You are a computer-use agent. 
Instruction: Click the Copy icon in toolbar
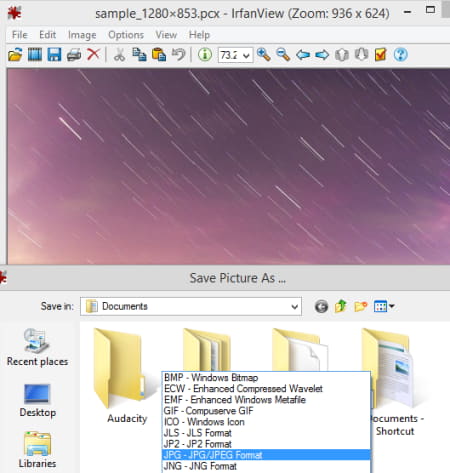139,54
